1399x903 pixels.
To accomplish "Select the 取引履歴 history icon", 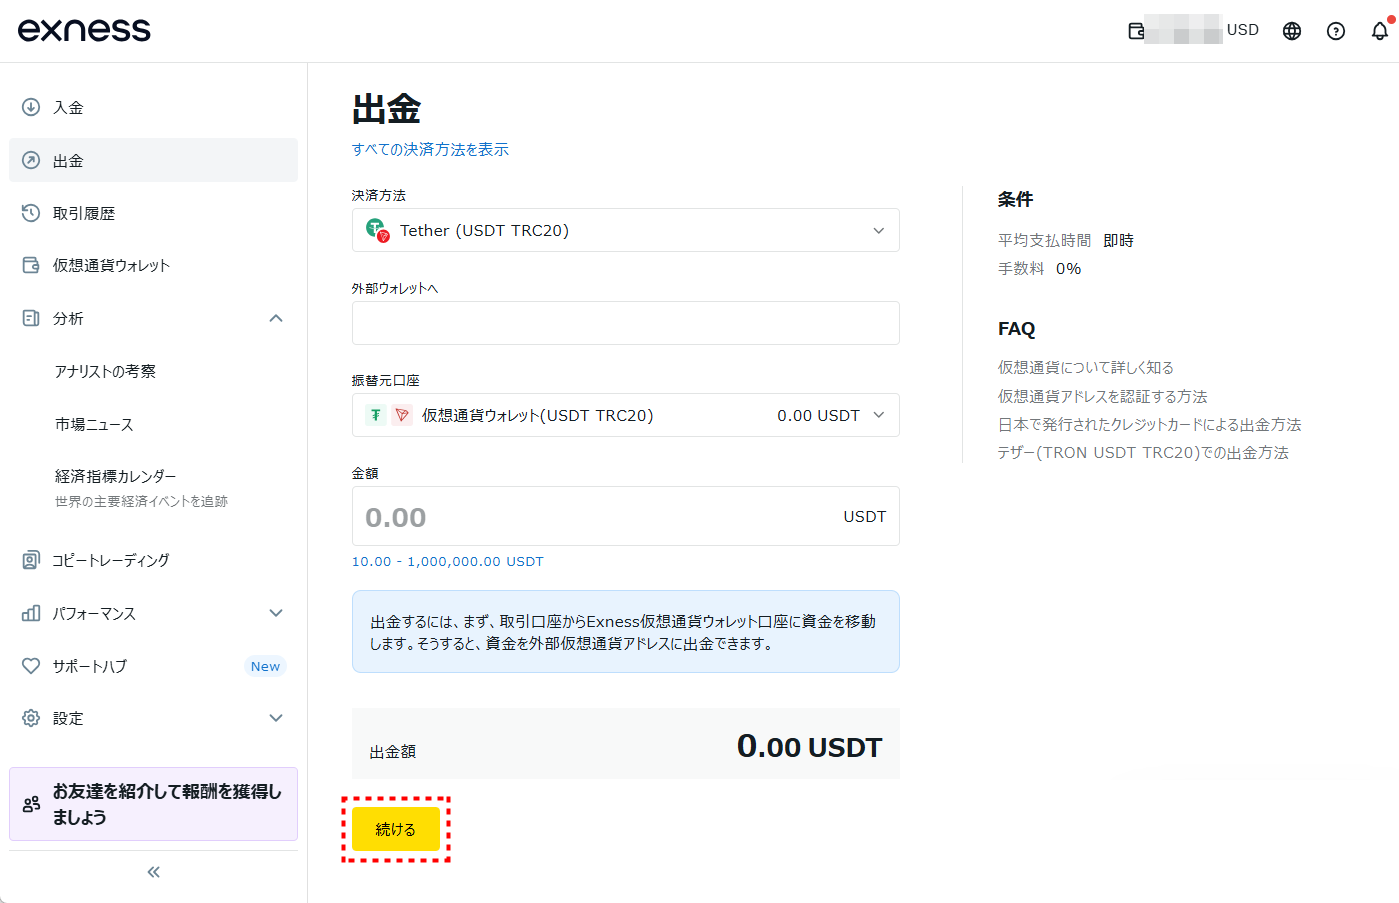I will point(30,212).
